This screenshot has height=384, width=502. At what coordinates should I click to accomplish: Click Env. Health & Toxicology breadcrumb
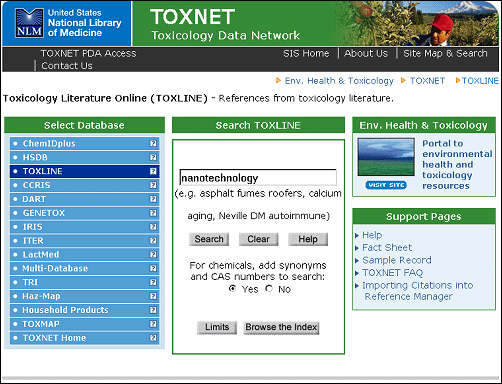pos(339,81)
